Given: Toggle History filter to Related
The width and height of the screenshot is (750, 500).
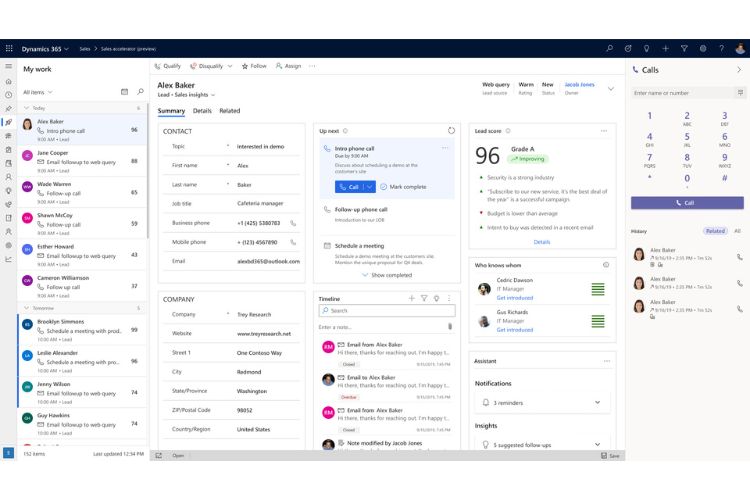Looking at the screenshot, I should [715, 231].
